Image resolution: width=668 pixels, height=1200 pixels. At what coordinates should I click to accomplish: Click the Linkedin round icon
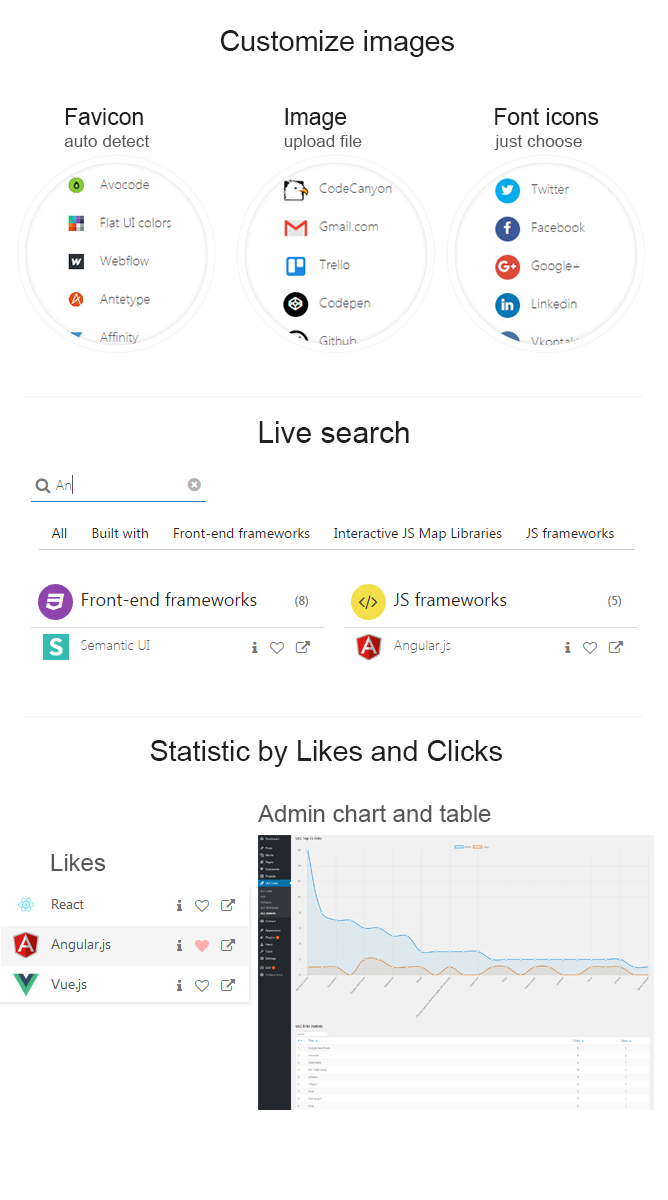click(507, 304)
